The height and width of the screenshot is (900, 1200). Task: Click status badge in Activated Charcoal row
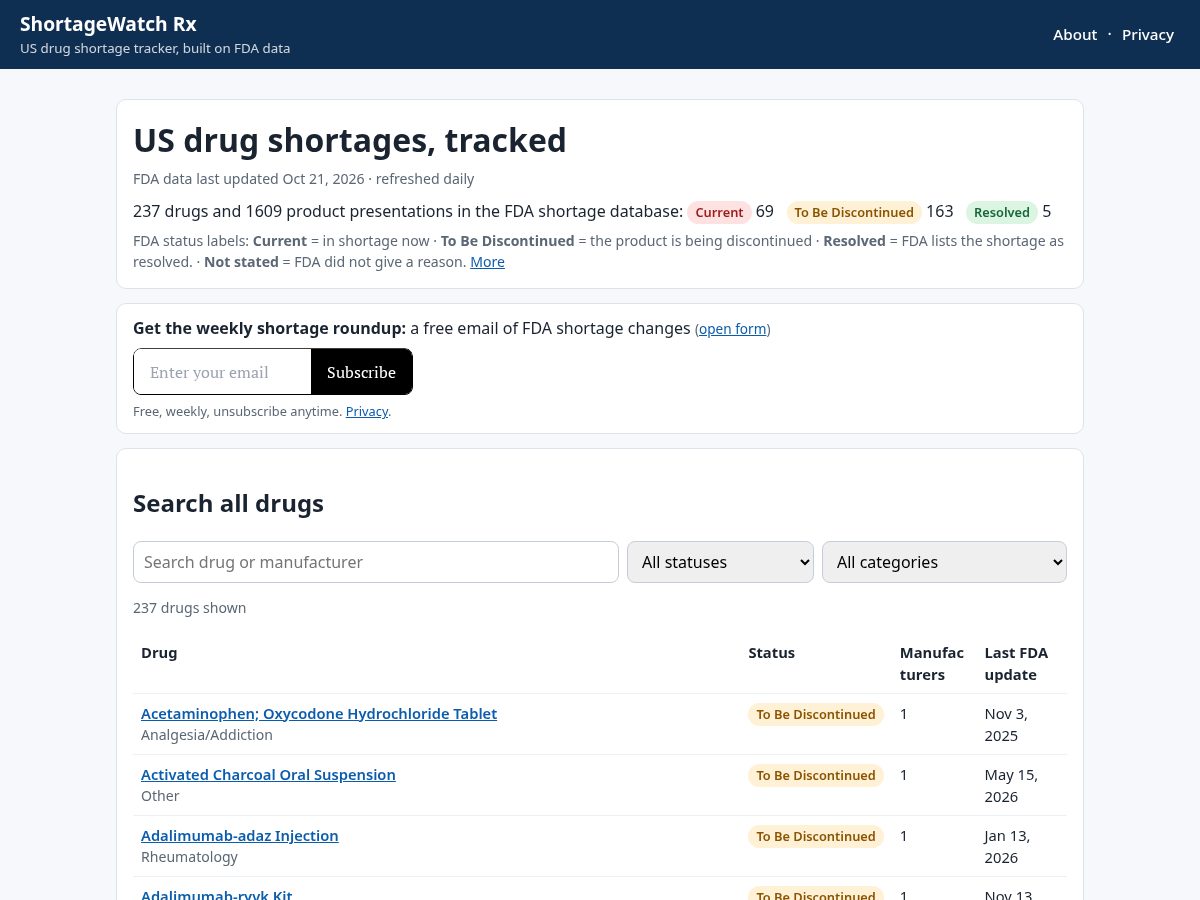816,776
